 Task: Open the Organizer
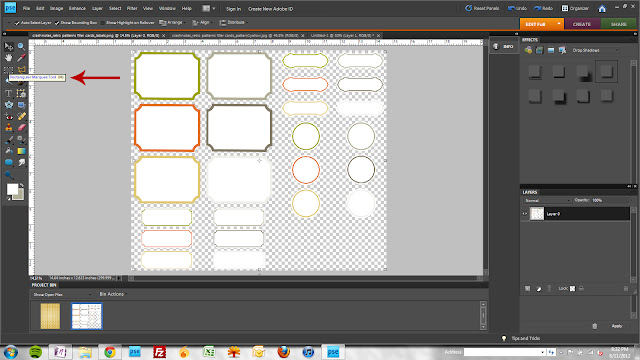point(575,8)
